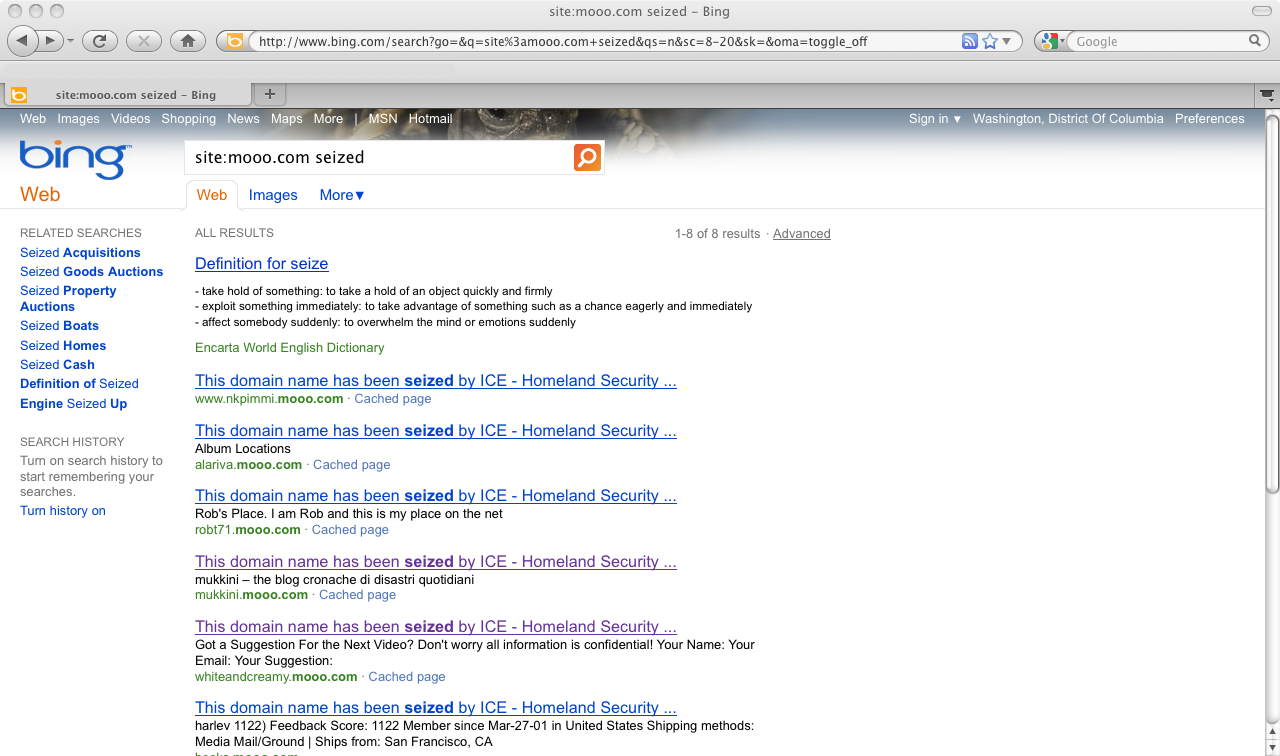The width and height of the screenshot is (1280, 756).
Task: Click Seized Boats related search
Action: [59, 326]
